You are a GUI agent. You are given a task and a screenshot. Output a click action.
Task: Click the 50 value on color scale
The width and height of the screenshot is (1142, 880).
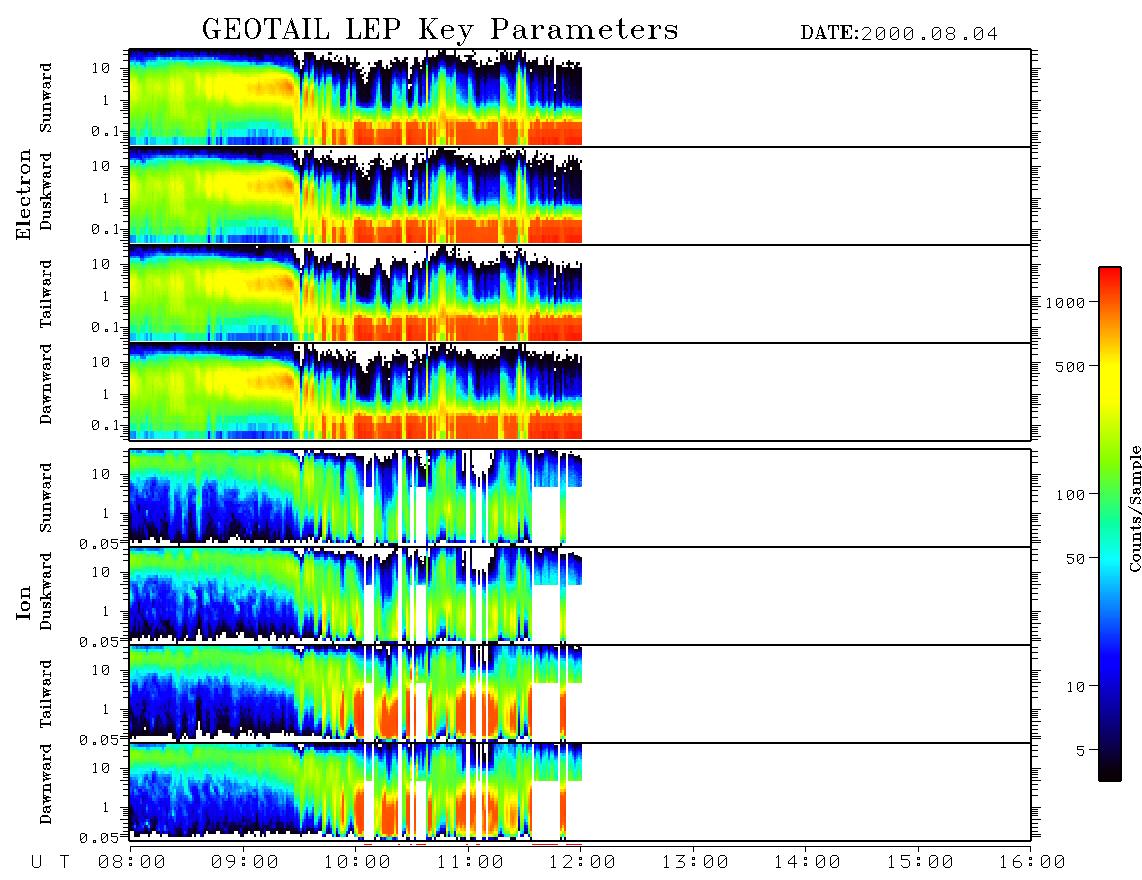pyautogui.click(x=1075, y=559)
